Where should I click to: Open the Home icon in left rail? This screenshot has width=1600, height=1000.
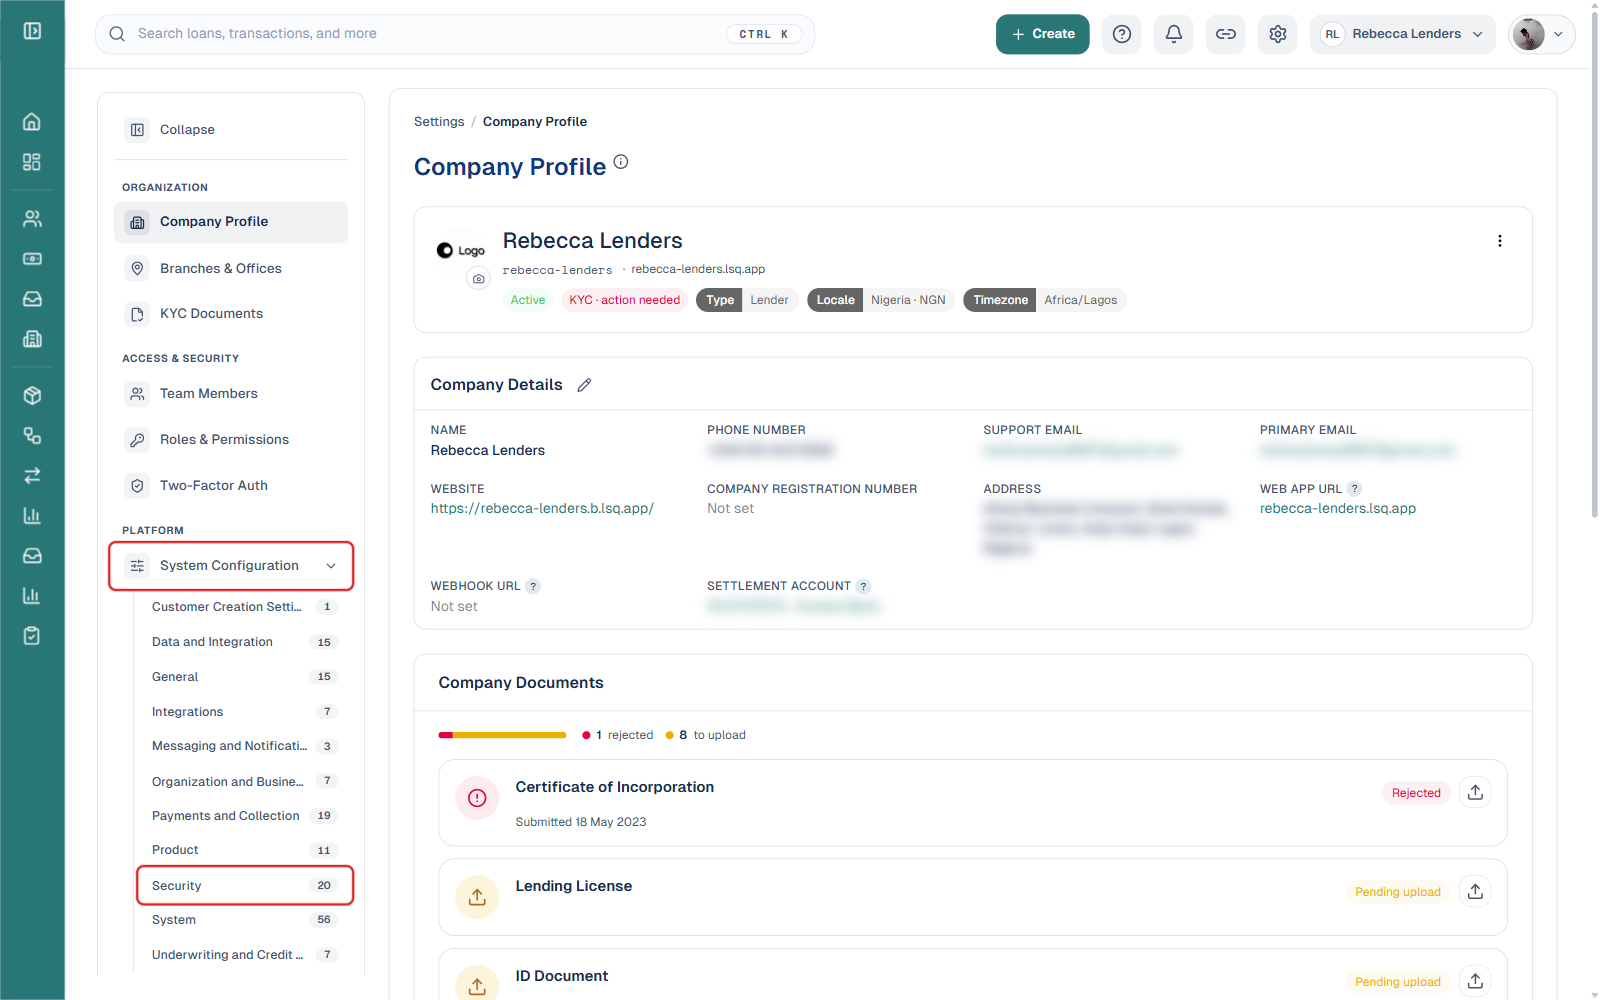click(32, 122)
